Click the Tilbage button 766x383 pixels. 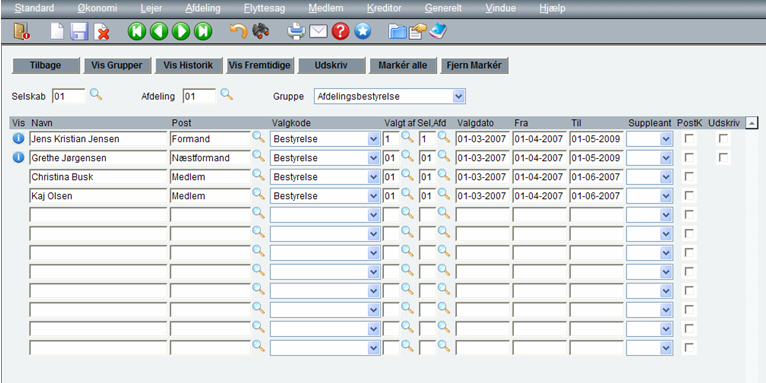[45, 65]
